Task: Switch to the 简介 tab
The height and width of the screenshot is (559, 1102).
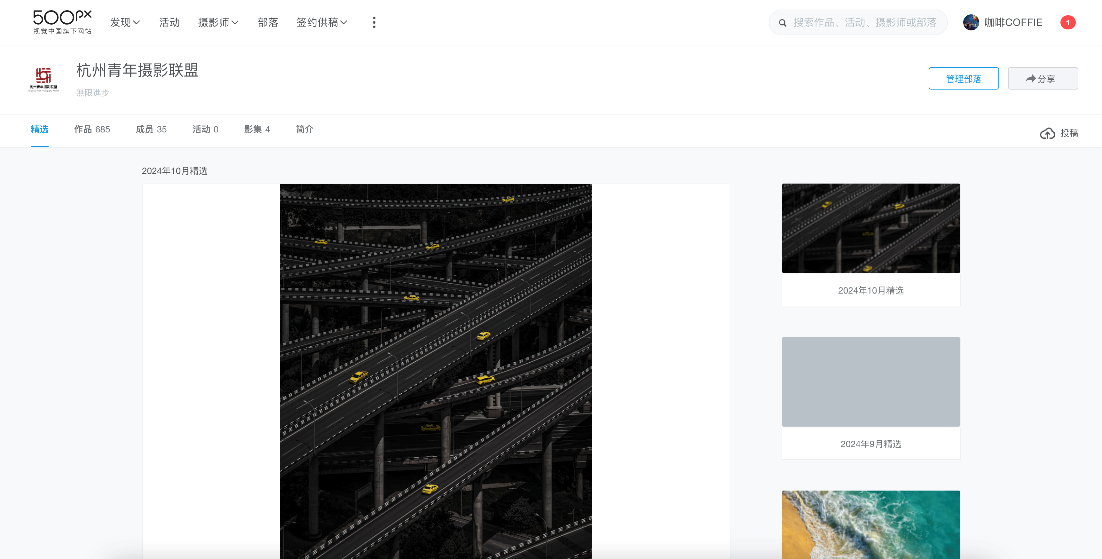Action: coord(304,129)
